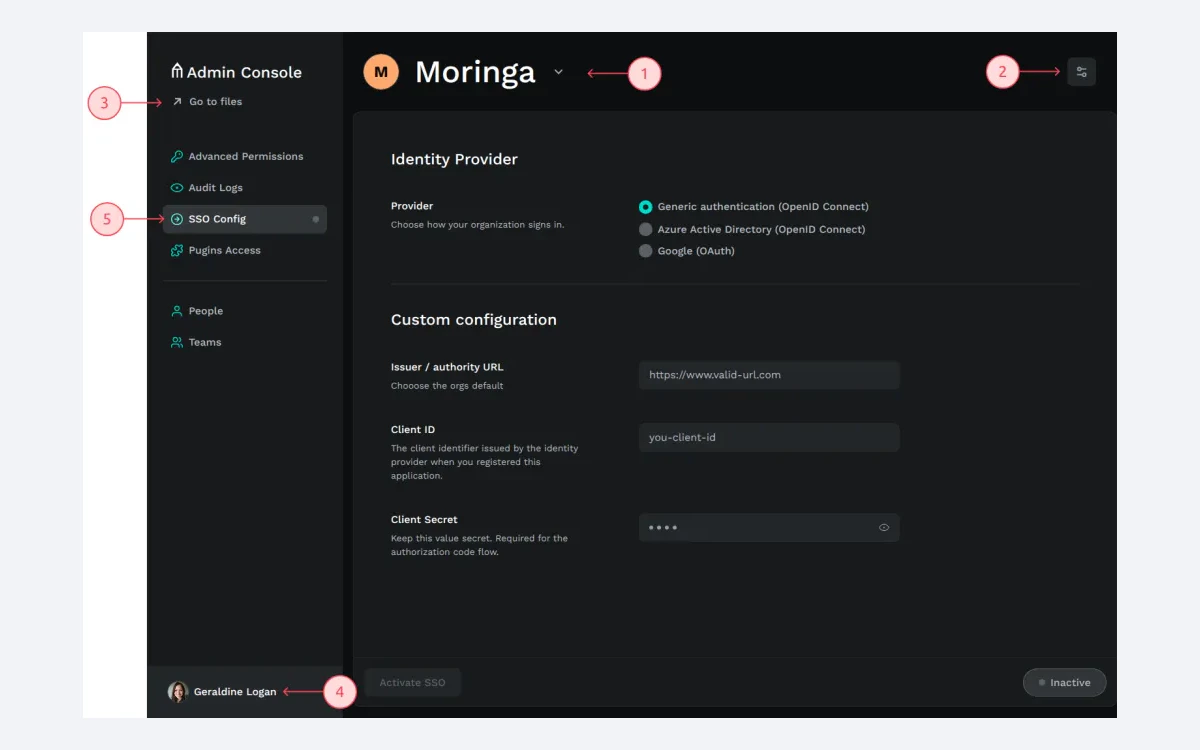Select Generic authentication (OpenID Connect) radio
Screen dimensions: 1200x750
coord(646,207)
